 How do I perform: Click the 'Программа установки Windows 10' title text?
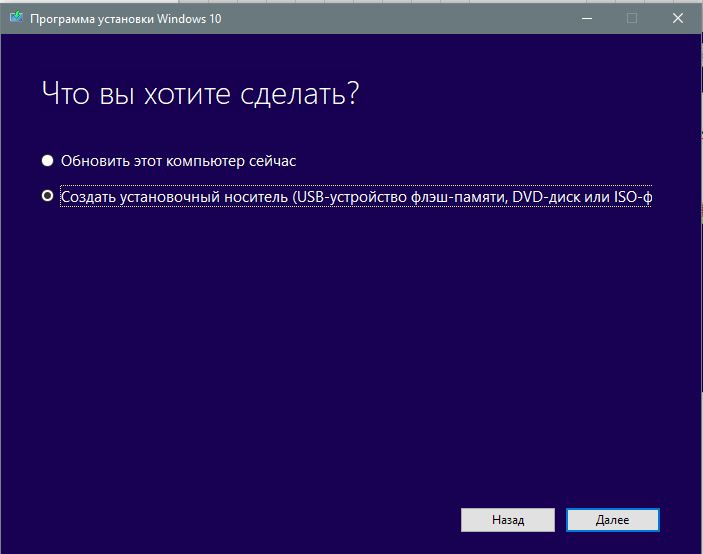[126, 19]
